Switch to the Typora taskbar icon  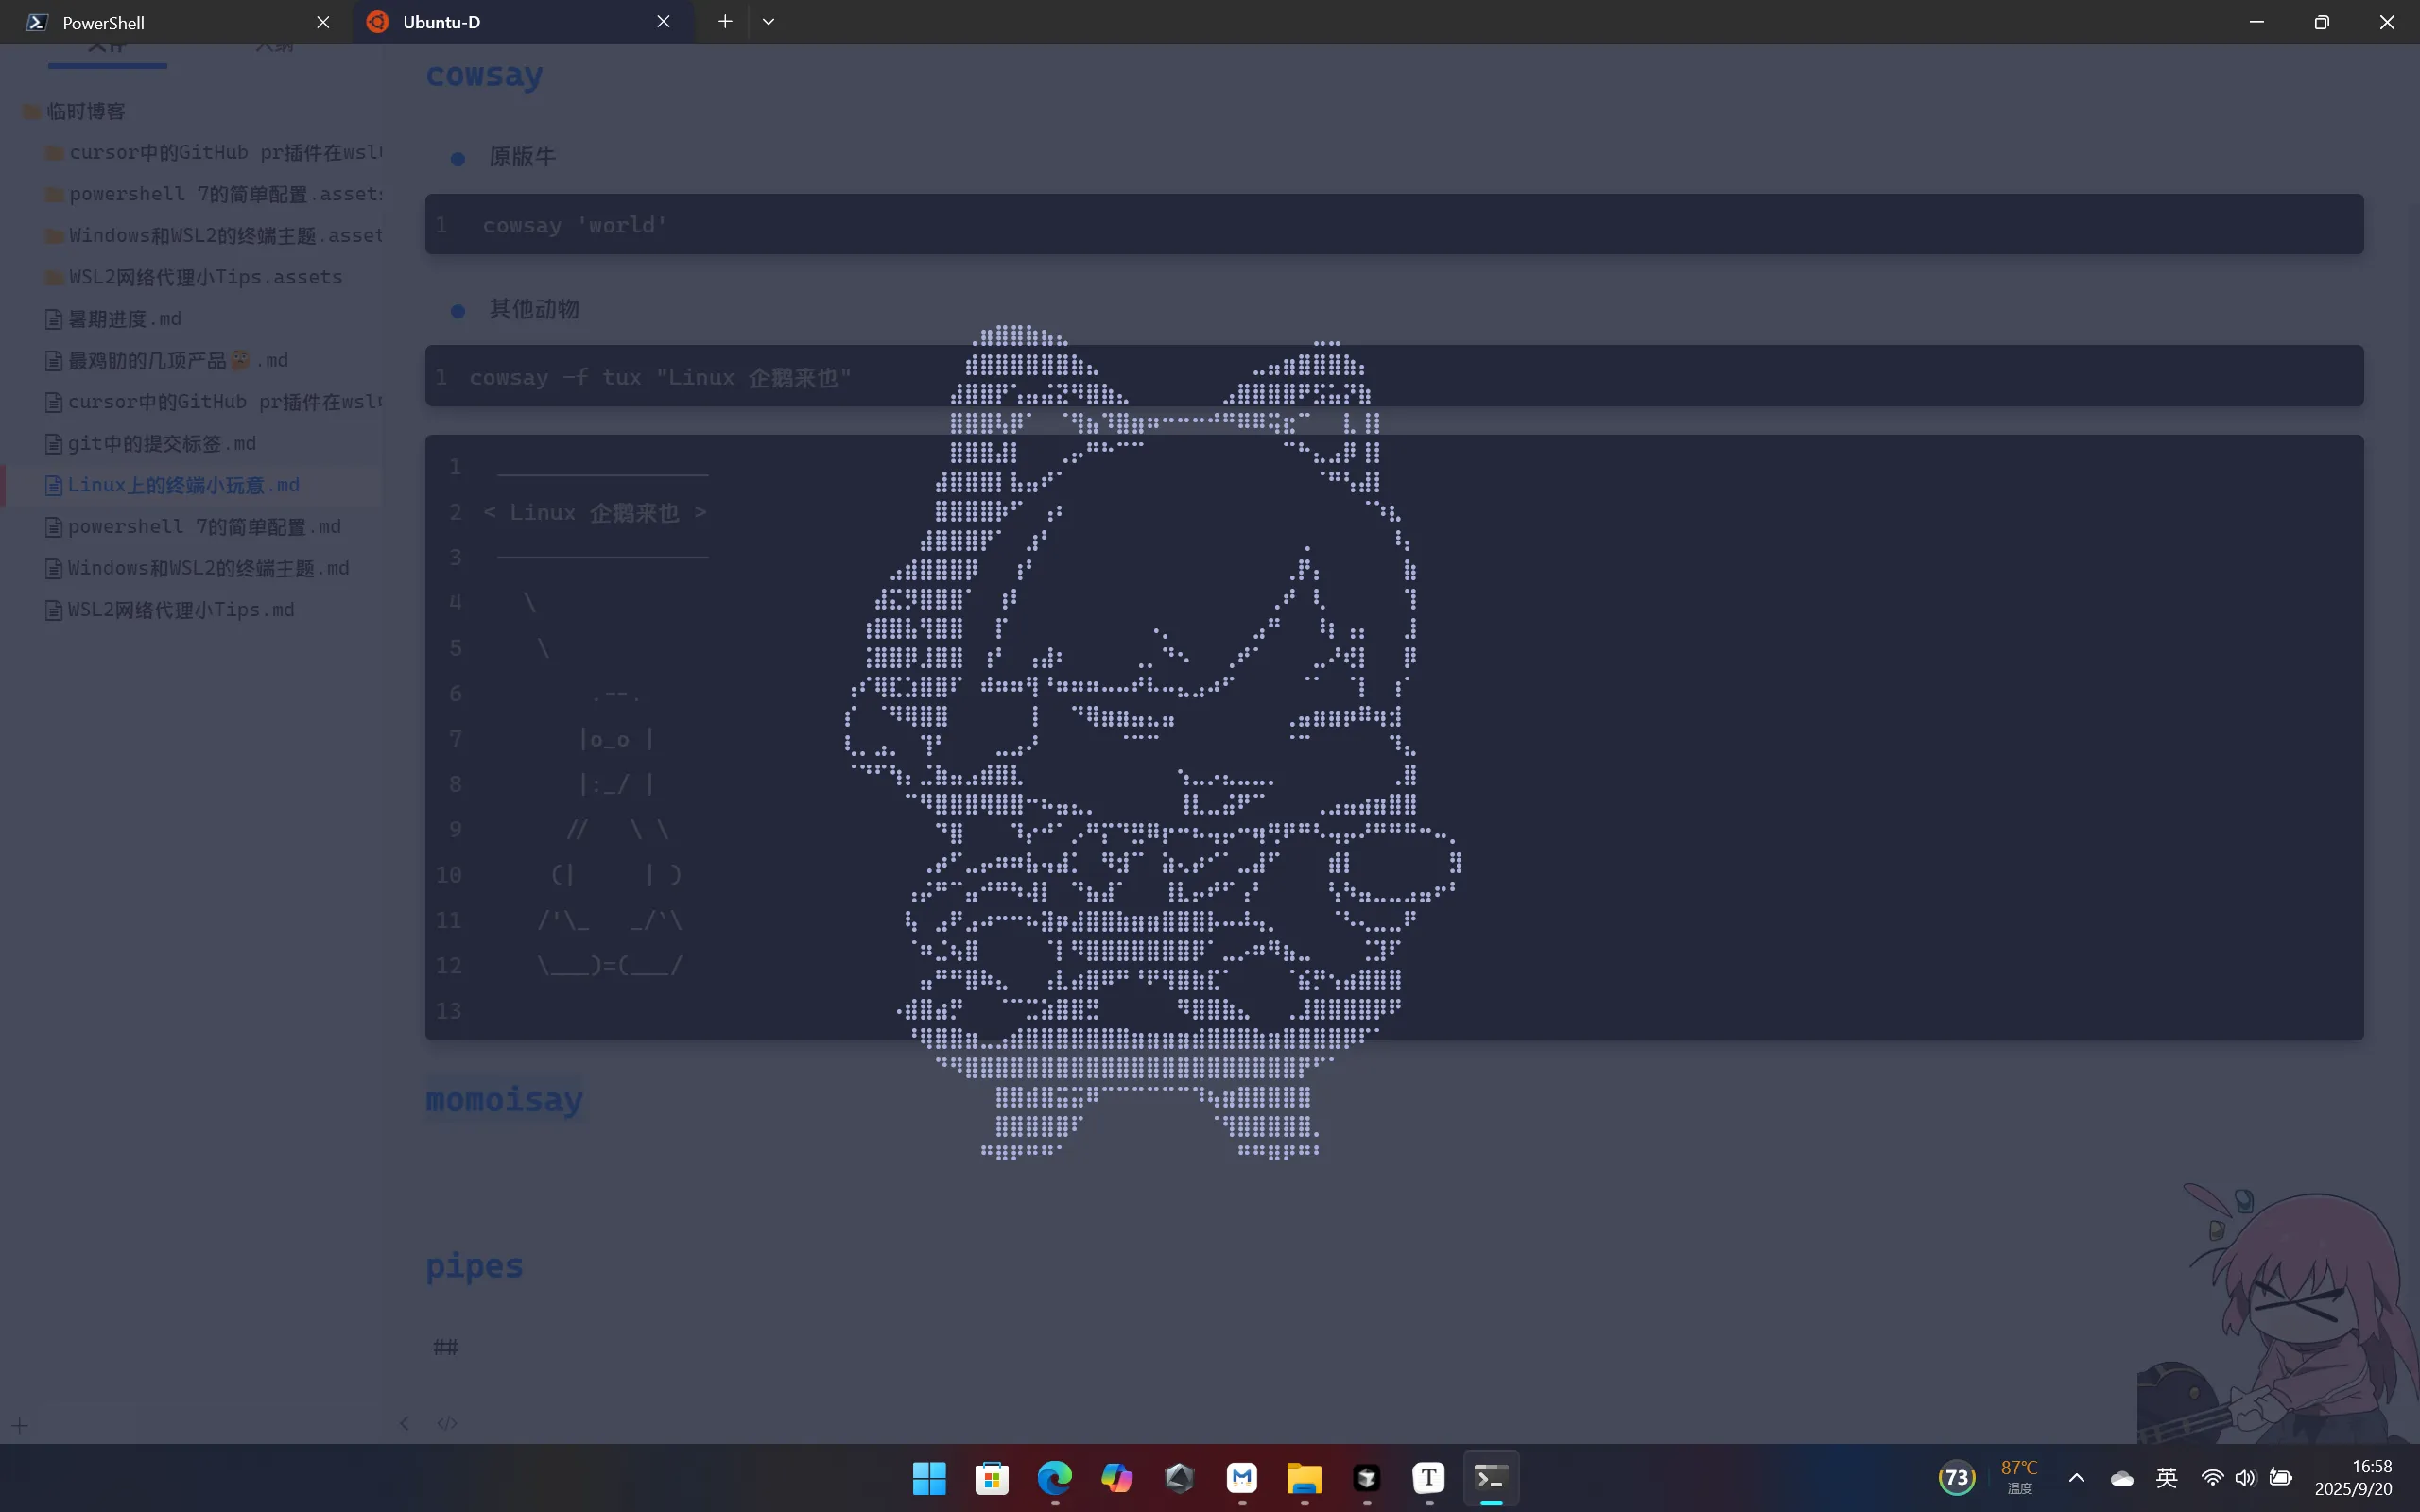pyautogui.click(x=1428, y=1478)
